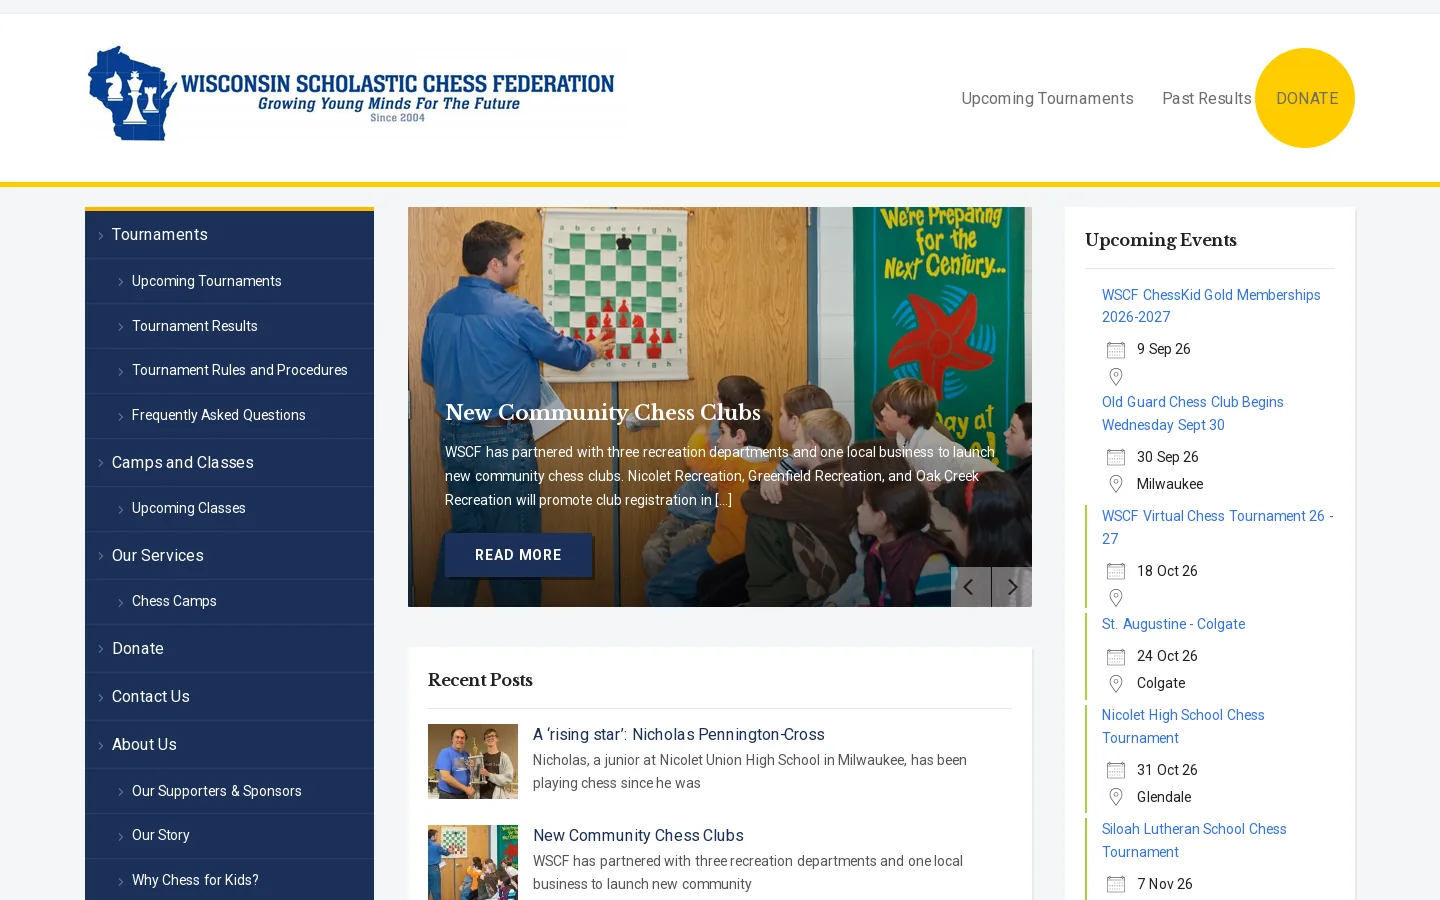Open Why Chess for Kids? page

[229, 881]
